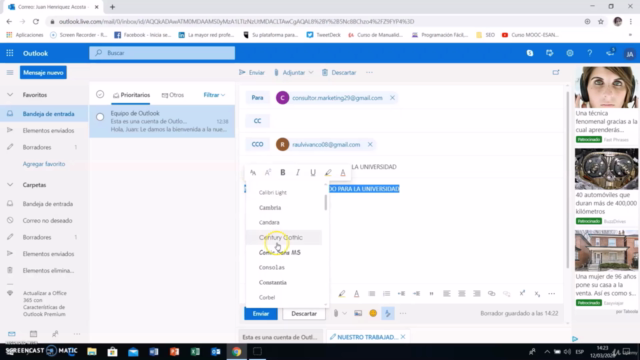Apply superscript formatting
The height and width of the screenshot is (360, 640).
522,293
